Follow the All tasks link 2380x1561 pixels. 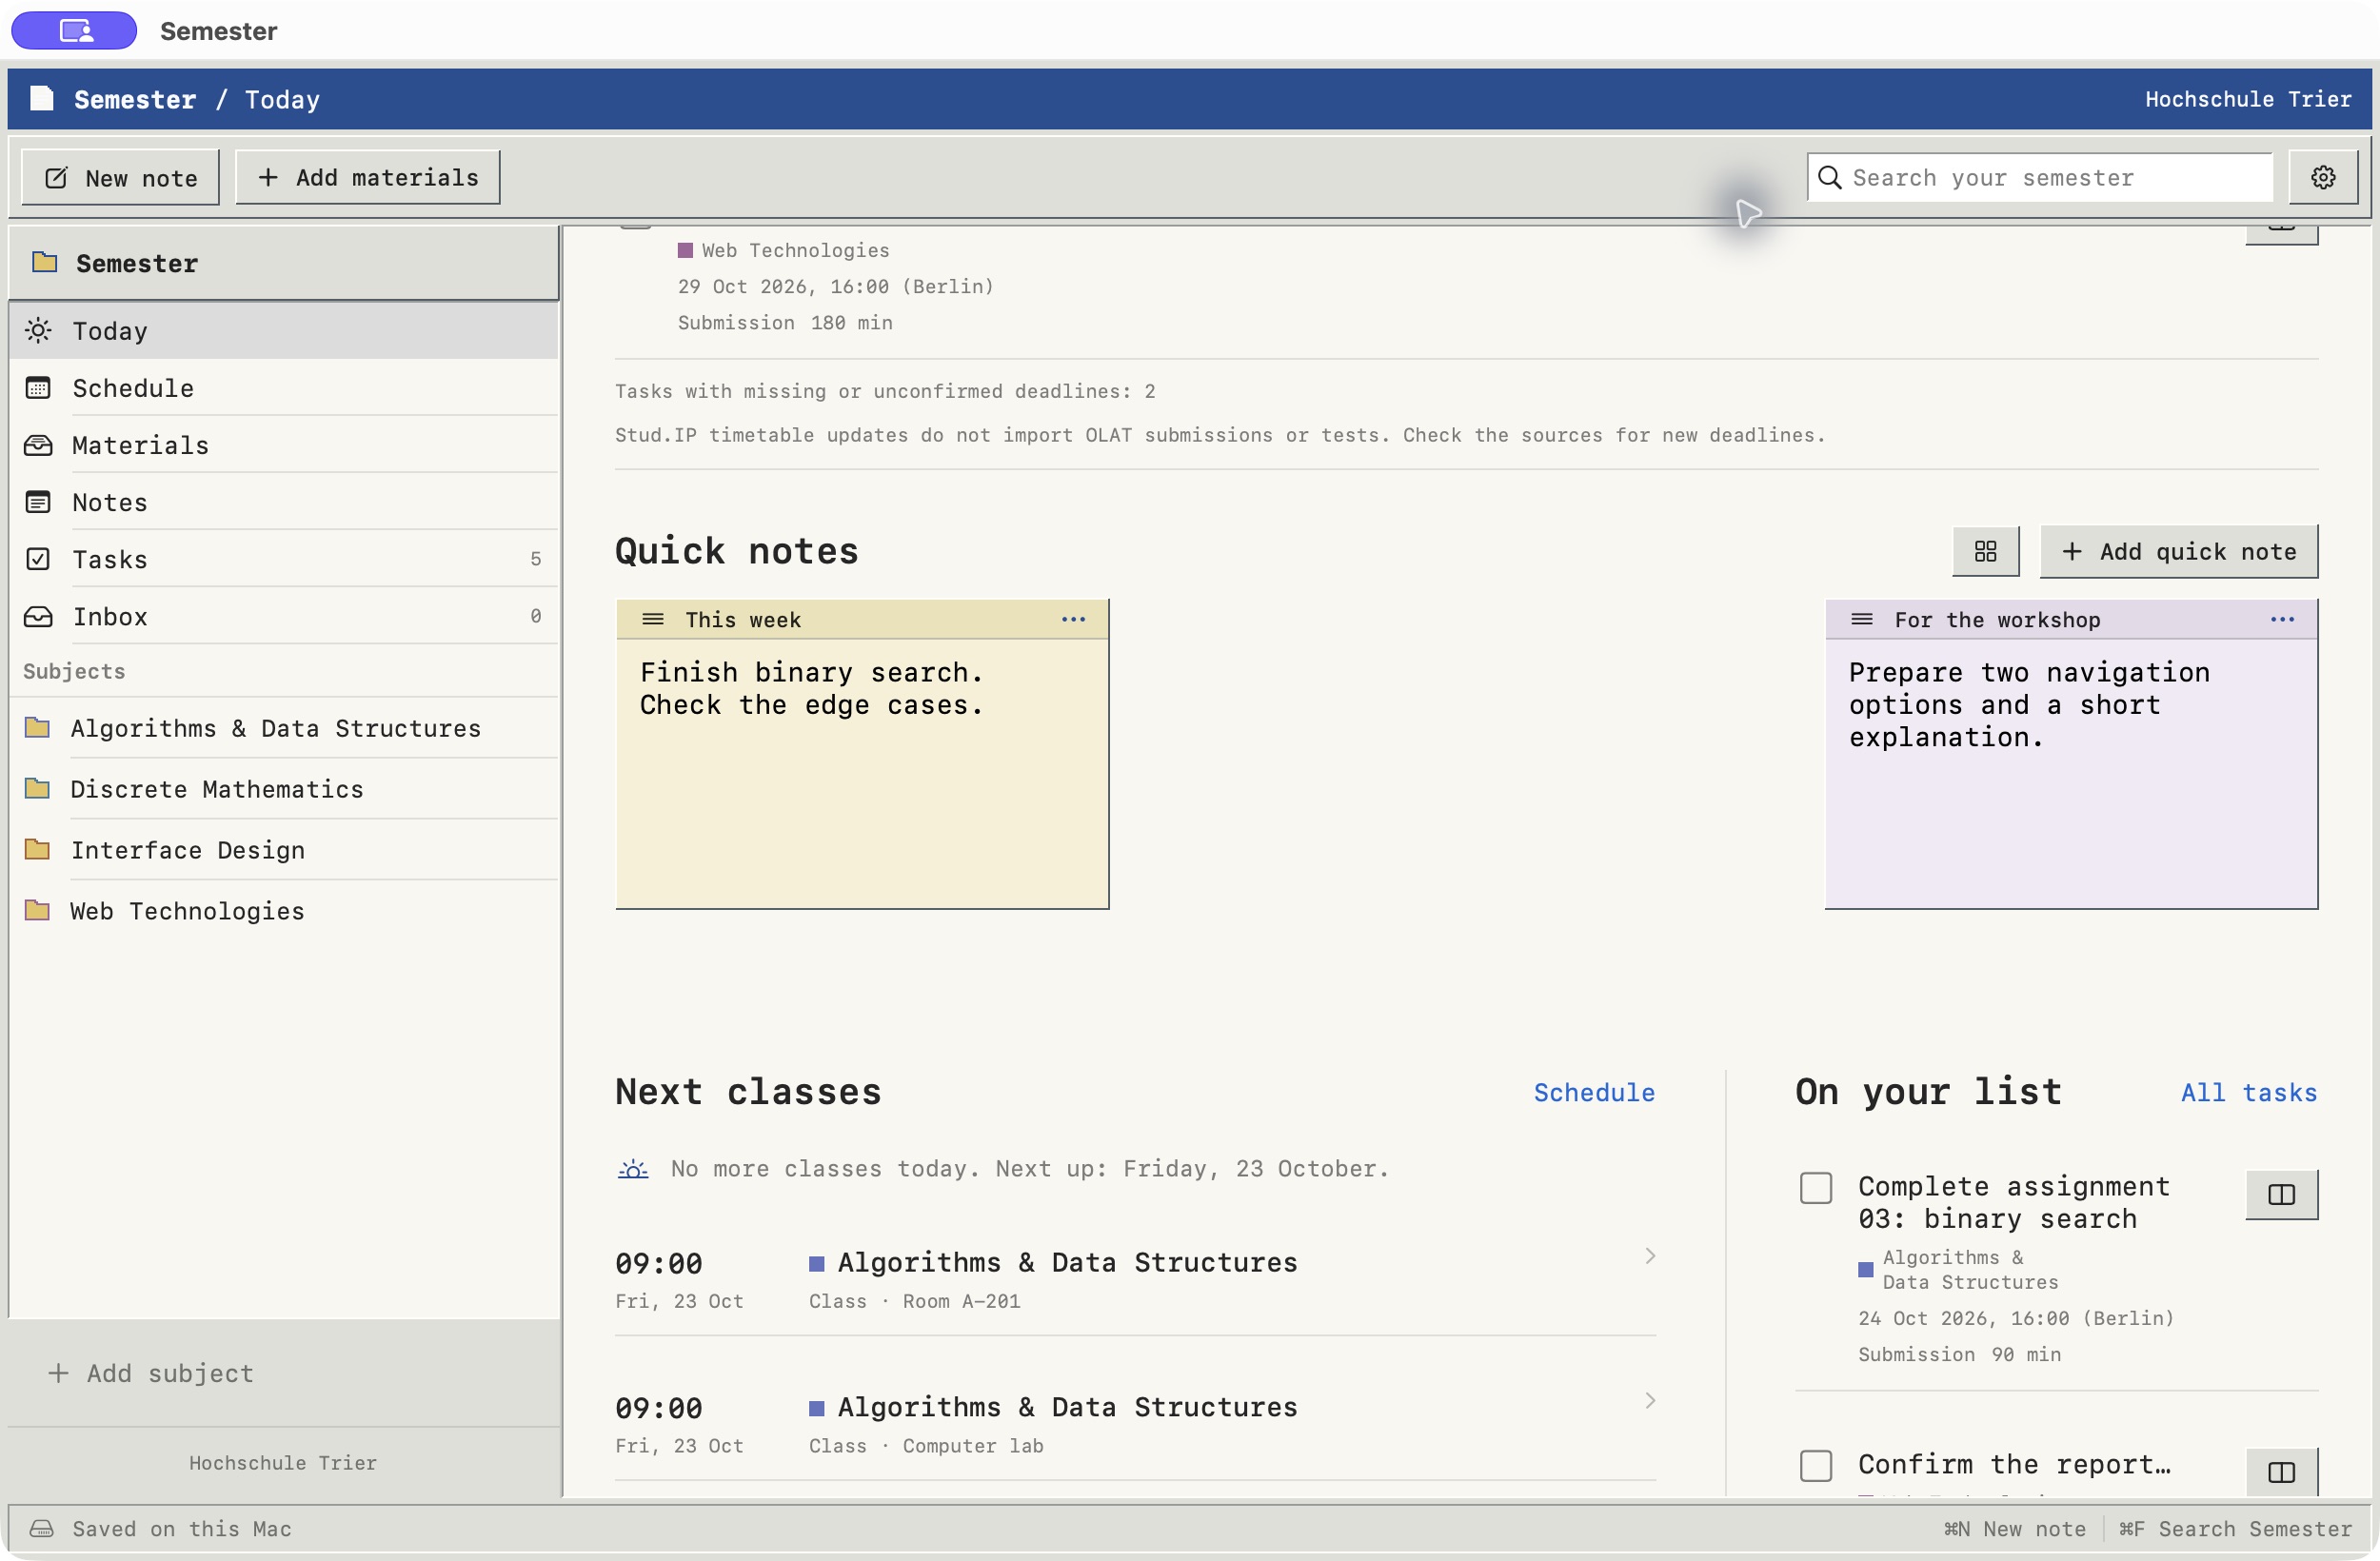click(x=2249, y=1092)
